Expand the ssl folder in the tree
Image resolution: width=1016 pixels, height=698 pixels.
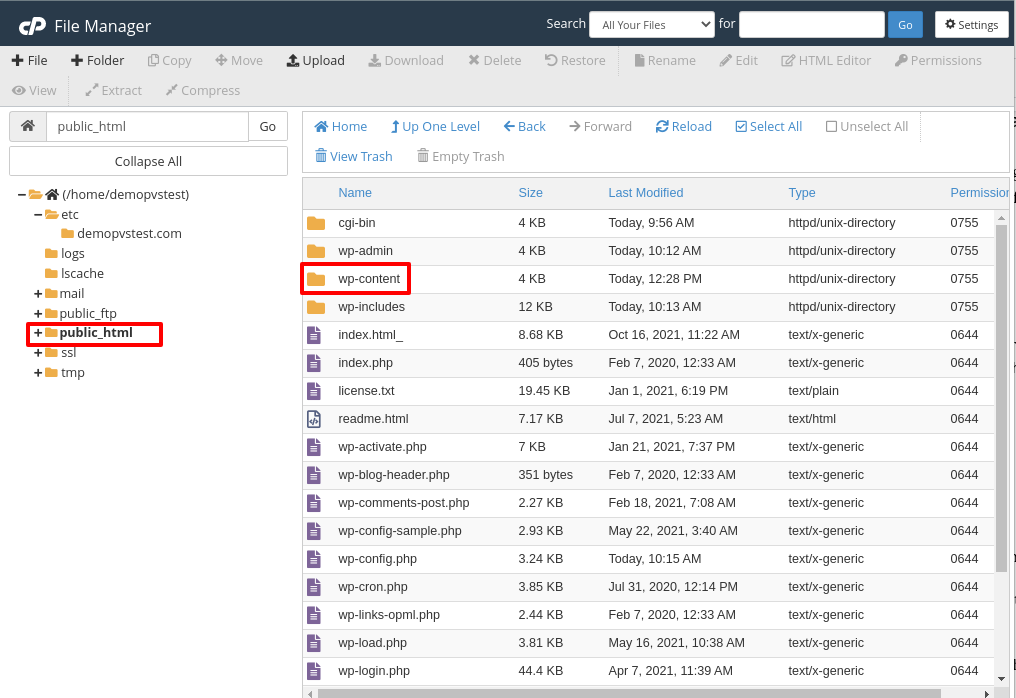(x=38, y=353)
